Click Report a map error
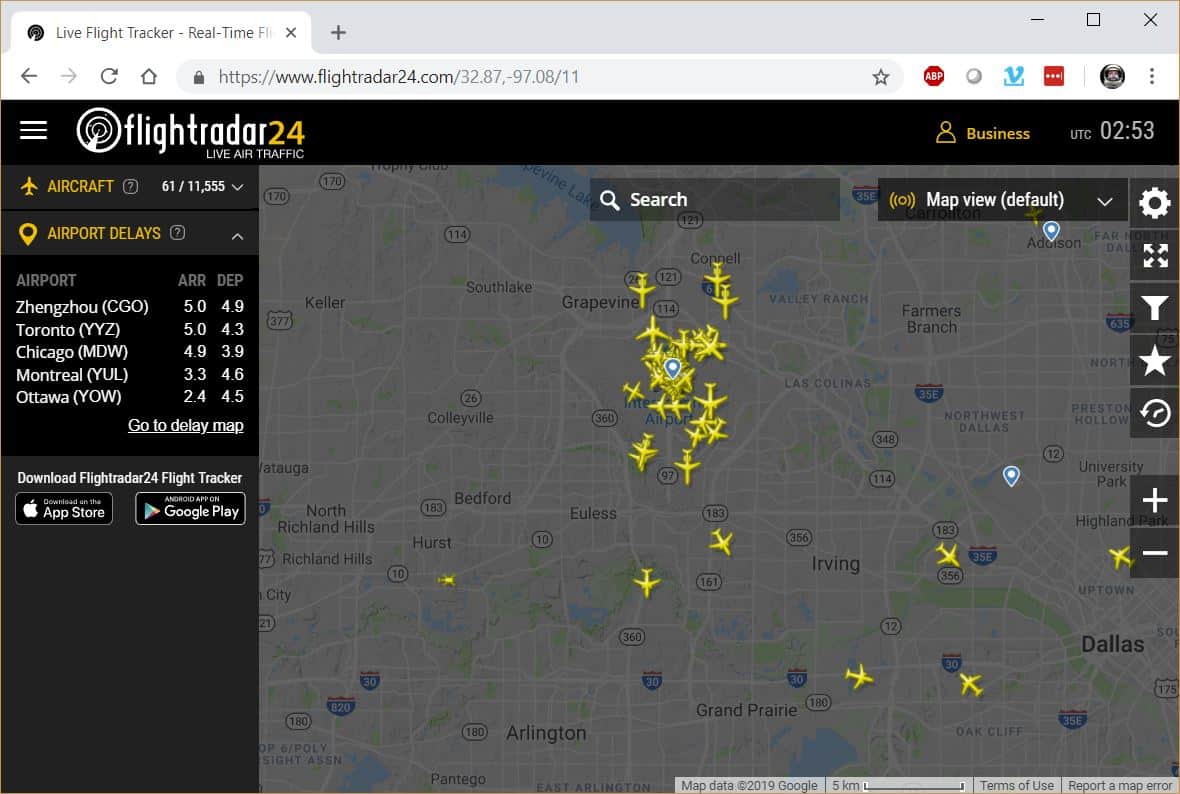The height and width of the screenshot is (794, 1180). [1120, 786]
